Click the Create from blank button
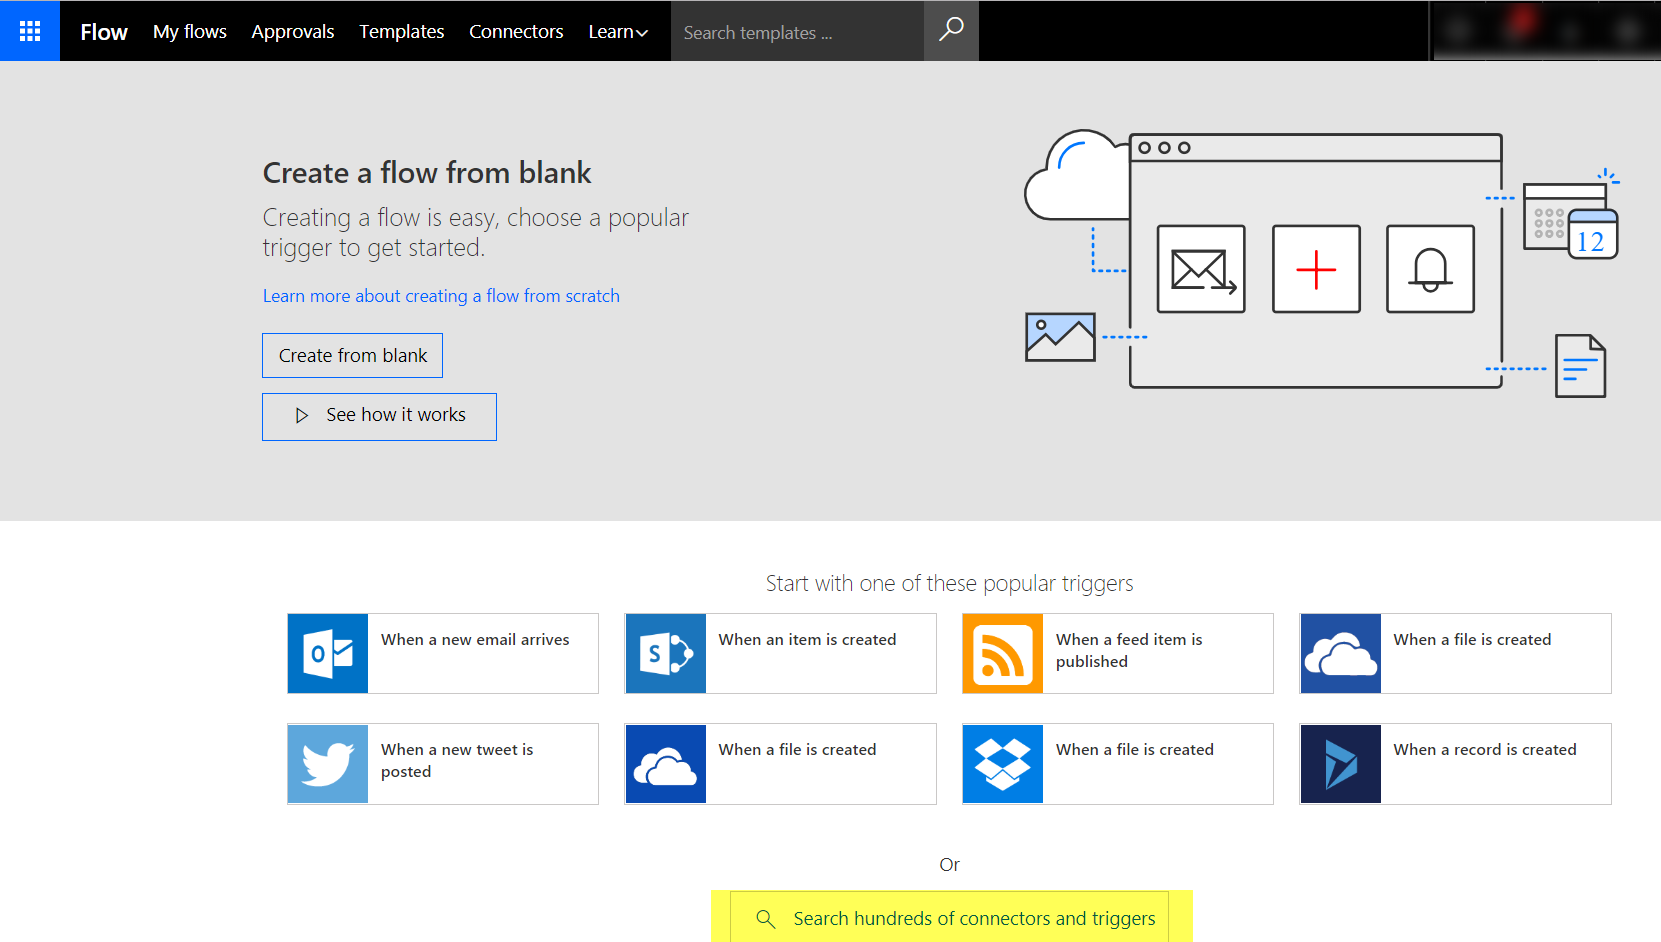The width and height of the screenshot is (1661, 942). click(352, 355)
